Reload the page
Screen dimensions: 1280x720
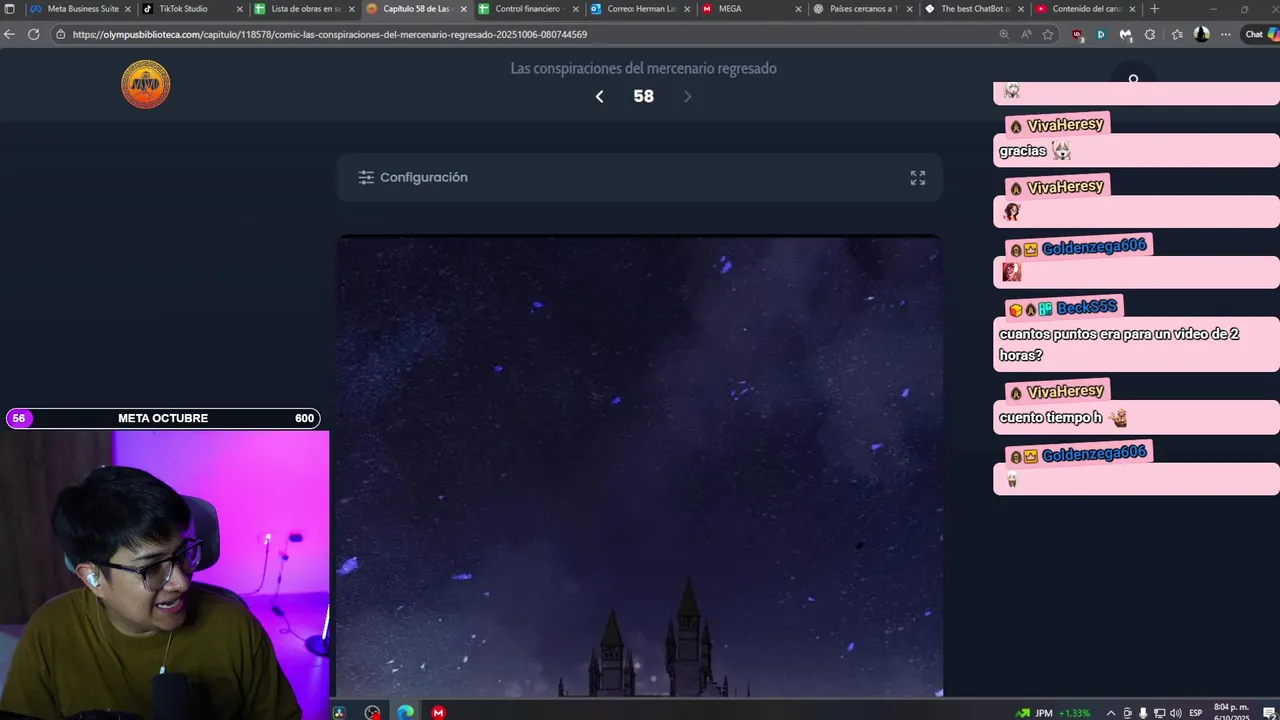pos(33,34)
